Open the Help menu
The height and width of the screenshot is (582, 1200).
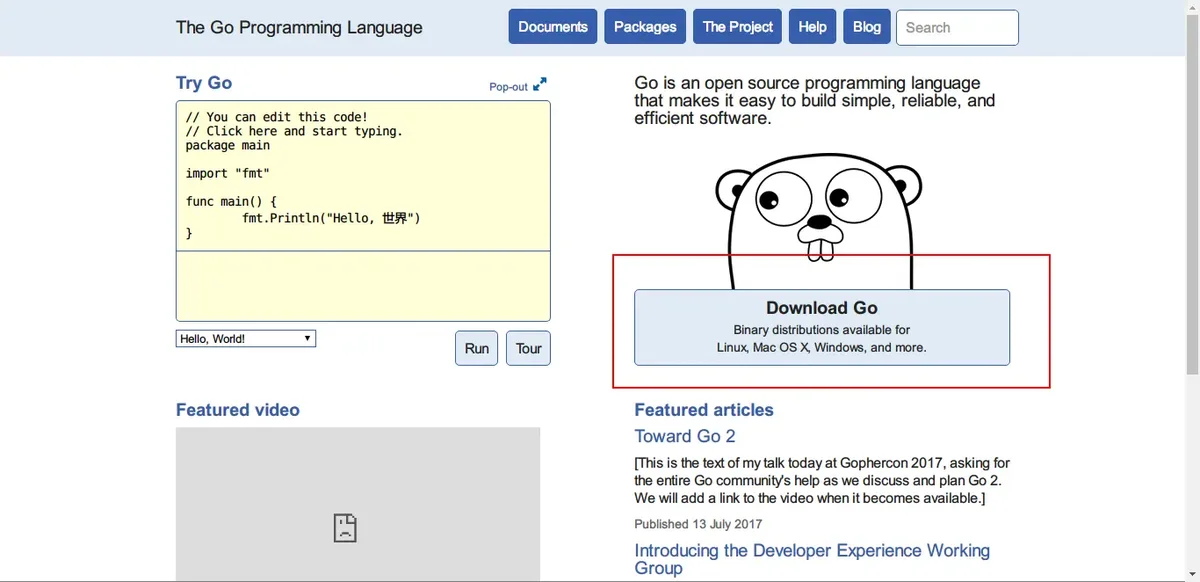[x=813, y=27]
